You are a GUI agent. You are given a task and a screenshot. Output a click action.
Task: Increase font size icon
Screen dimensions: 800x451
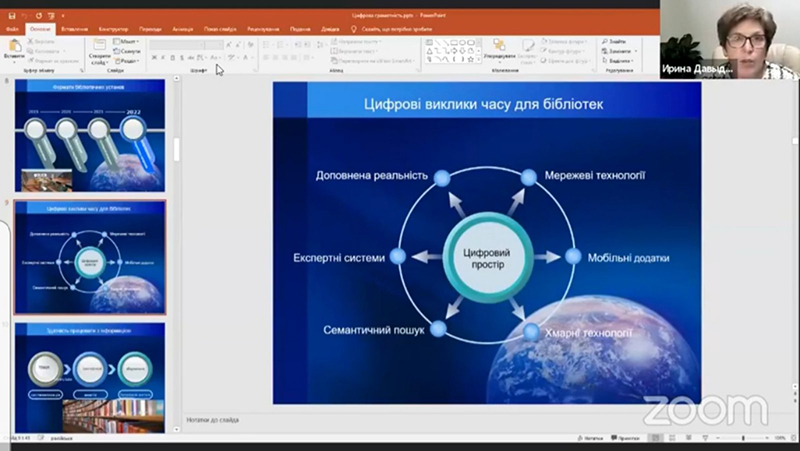(229, 45)
